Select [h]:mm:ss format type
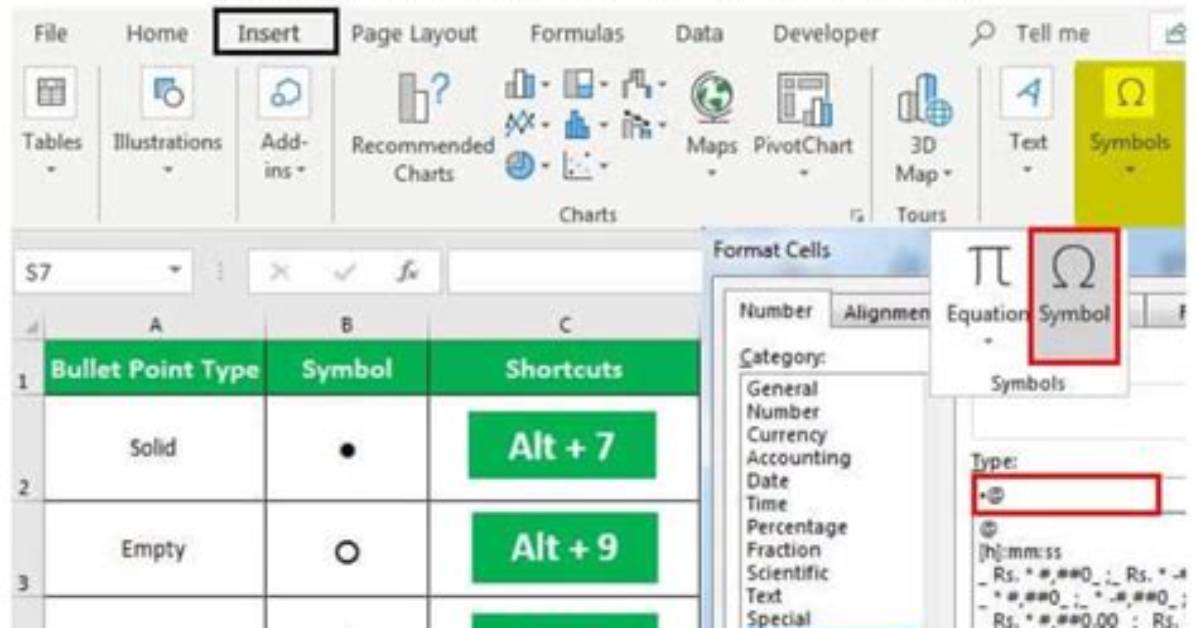 (x=1020, y=551)
